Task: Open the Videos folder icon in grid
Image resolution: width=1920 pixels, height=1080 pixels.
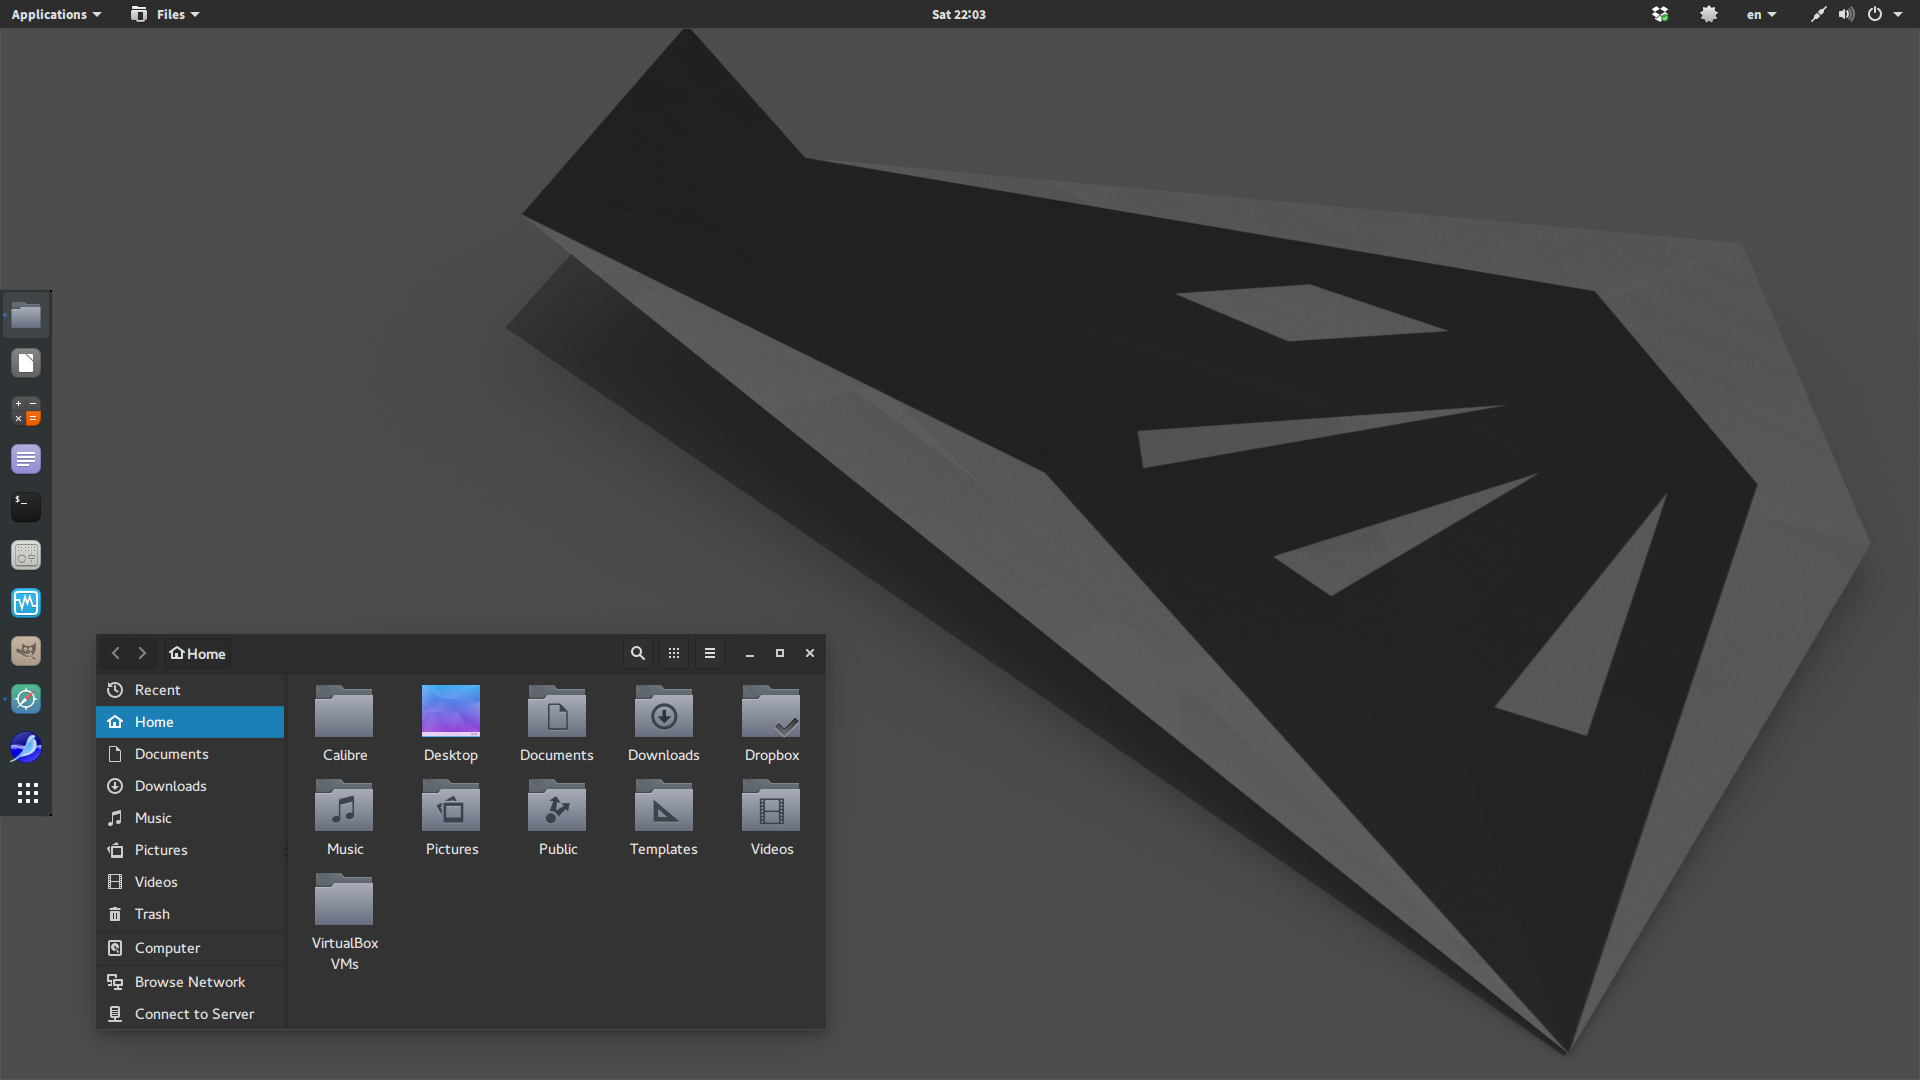Action: pos(771,819)
